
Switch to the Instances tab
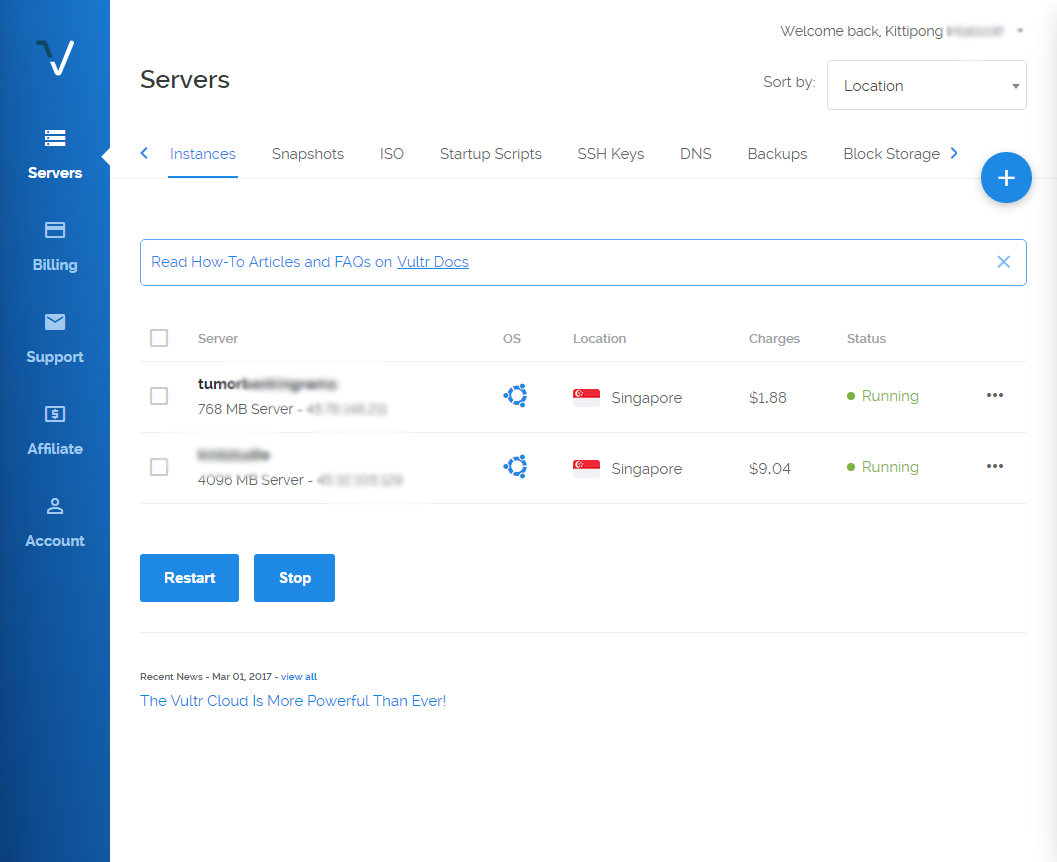[x=202, y=154]
